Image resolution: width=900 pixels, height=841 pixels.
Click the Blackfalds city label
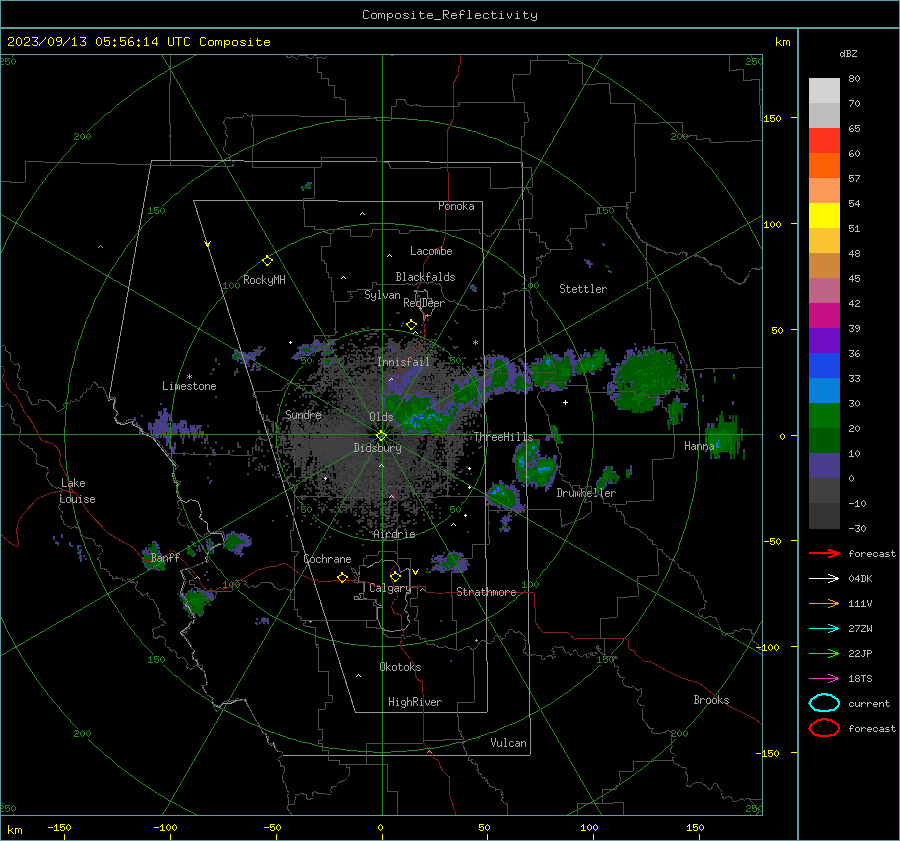click(425, 277)
